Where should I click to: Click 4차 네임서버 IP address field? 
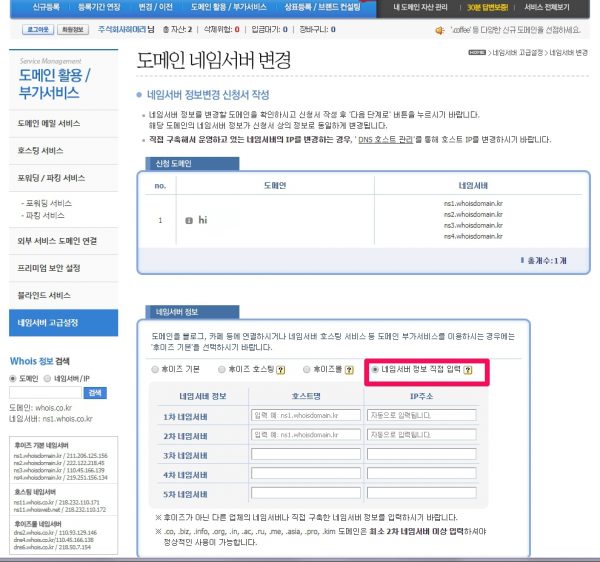(422, 473)
